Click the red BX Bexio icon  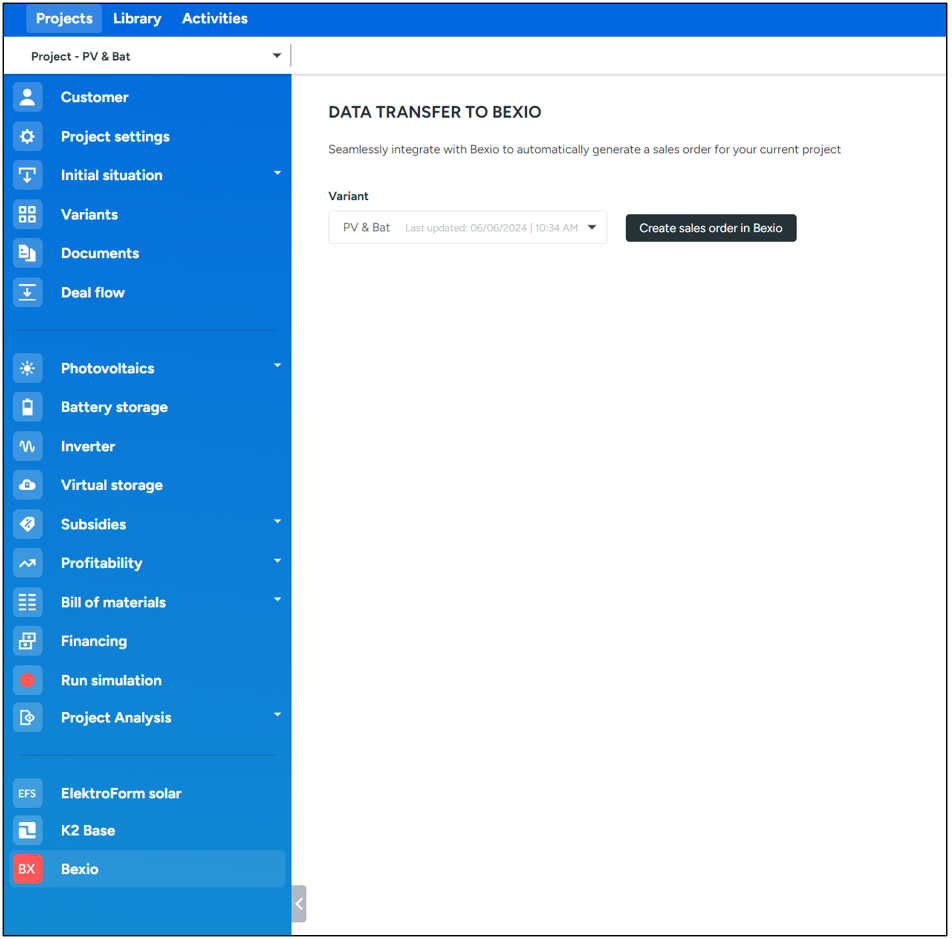[27, 869]
